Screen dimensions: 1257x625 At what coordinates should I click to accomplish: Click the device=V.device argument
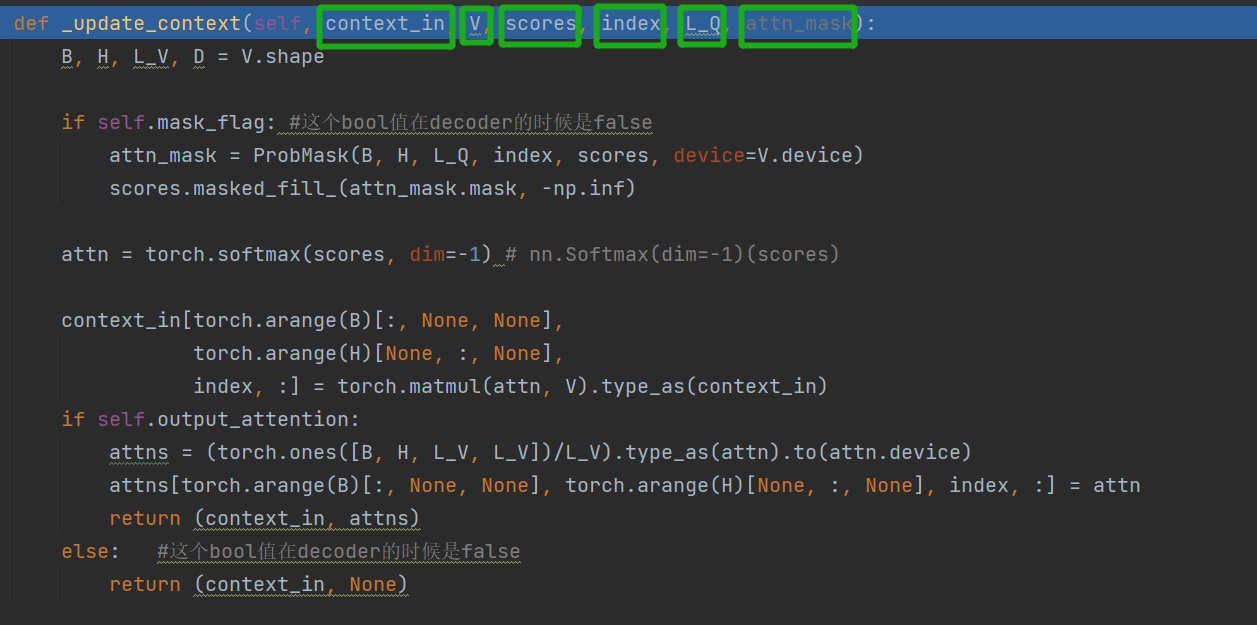(x=763, y=156)
